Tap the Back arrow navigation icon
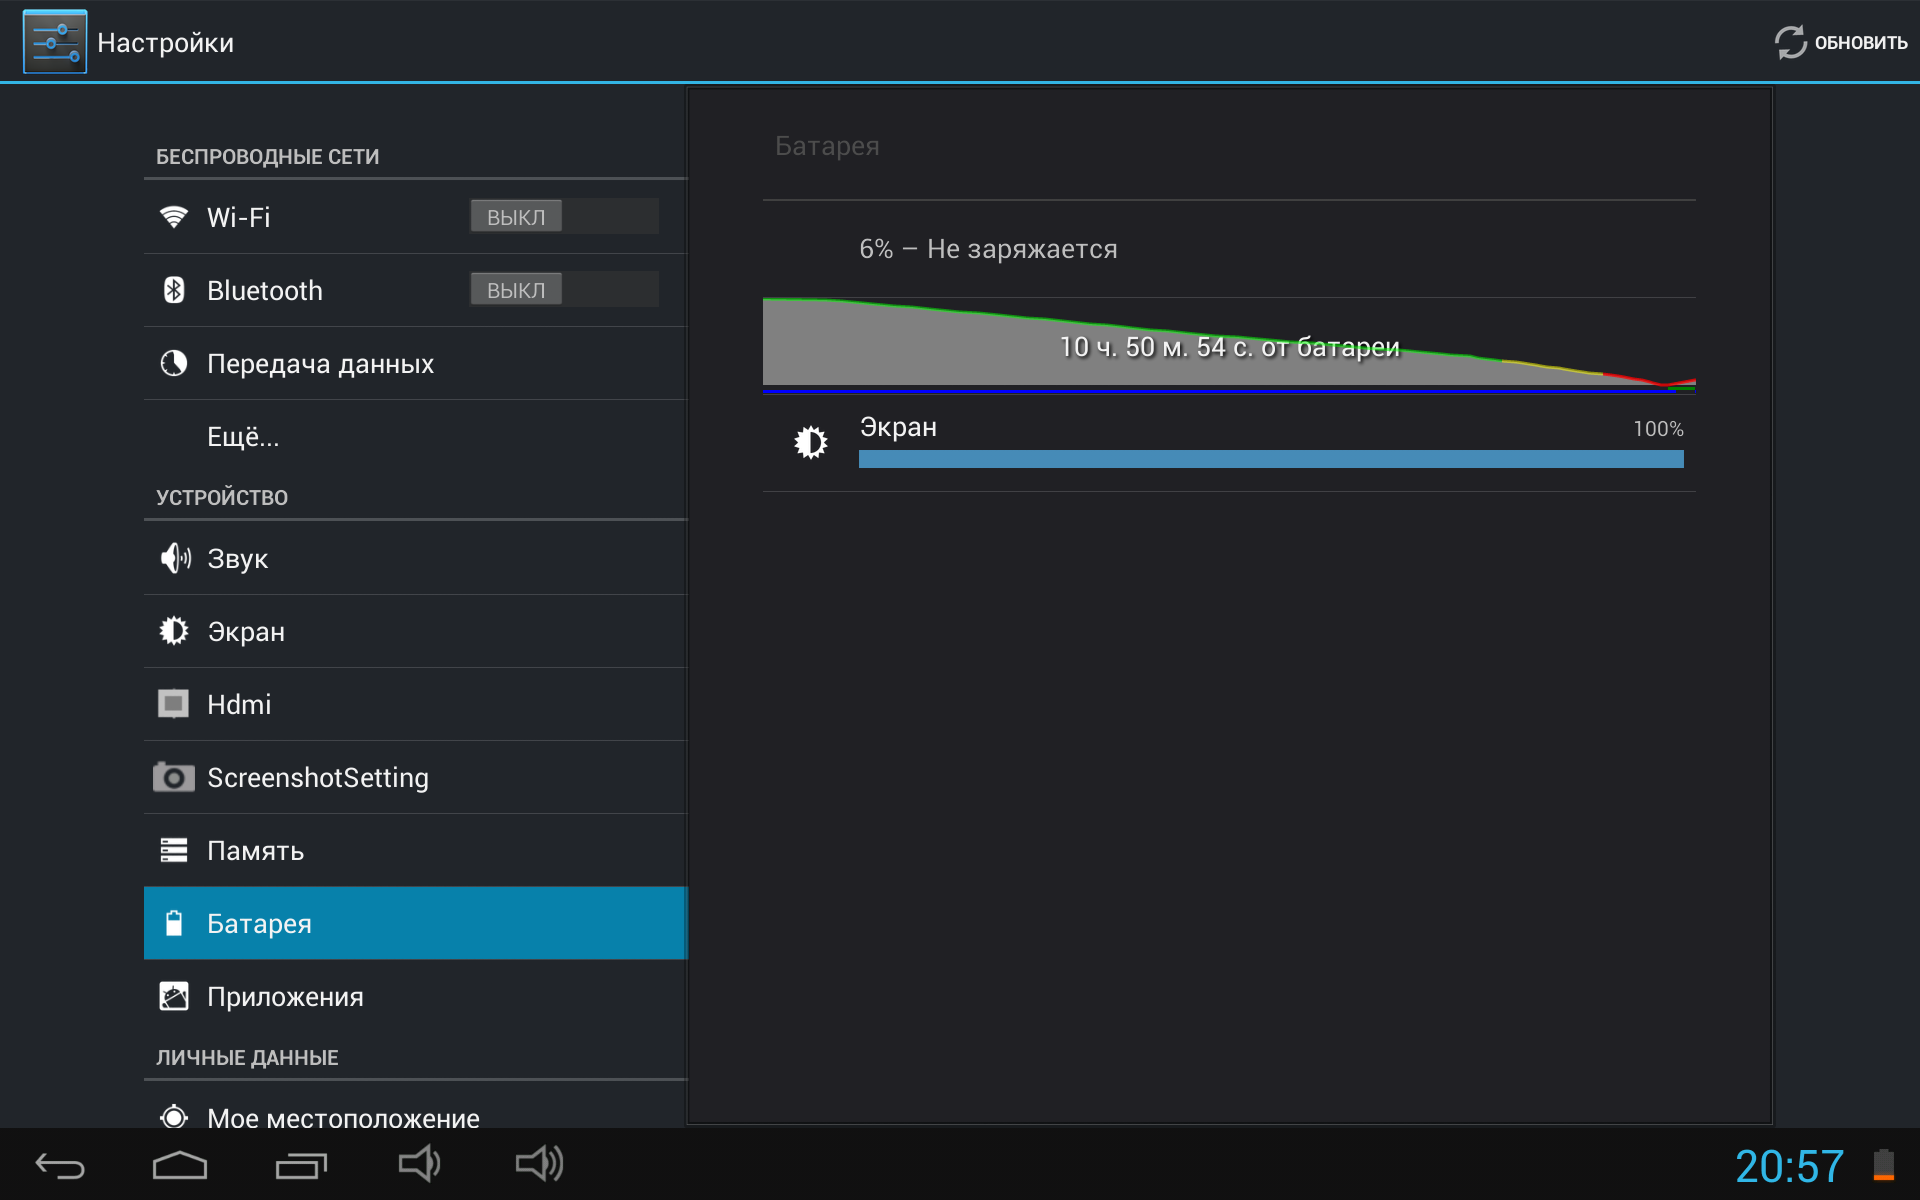 point(60,1165)
